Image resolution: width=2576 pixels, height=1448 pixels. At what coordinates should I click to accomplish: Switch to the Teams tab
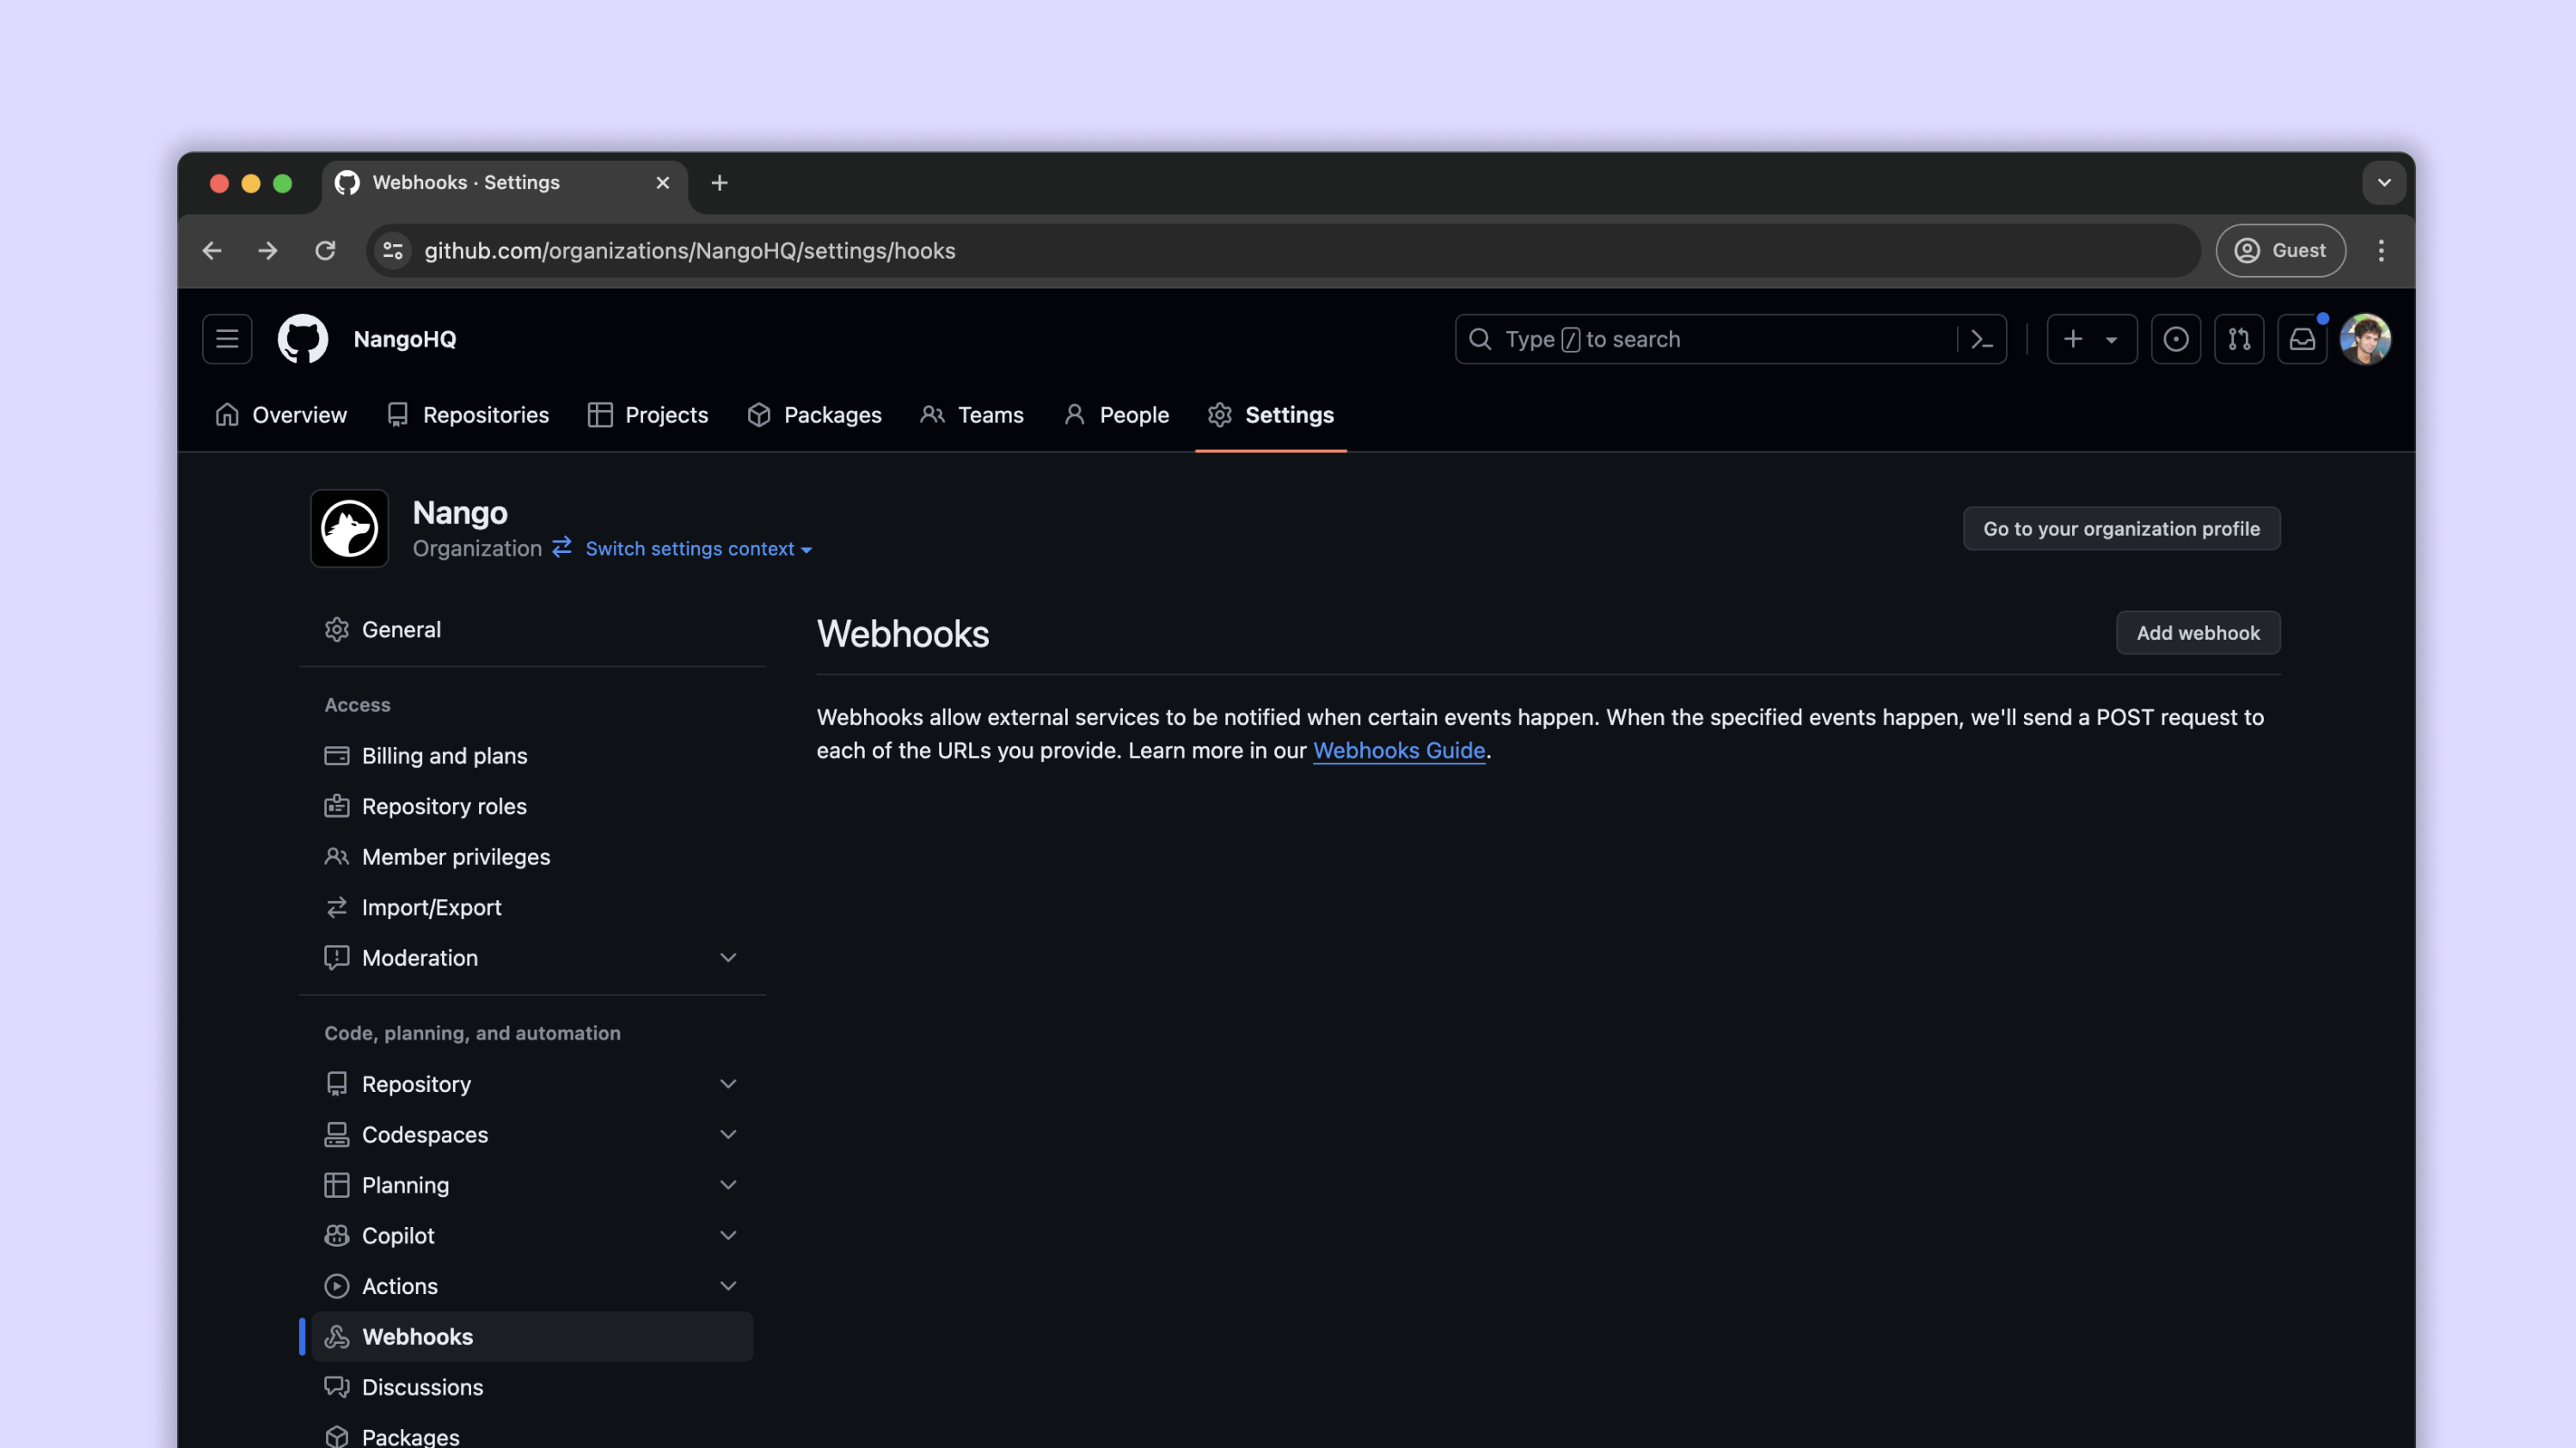[972, 415]
